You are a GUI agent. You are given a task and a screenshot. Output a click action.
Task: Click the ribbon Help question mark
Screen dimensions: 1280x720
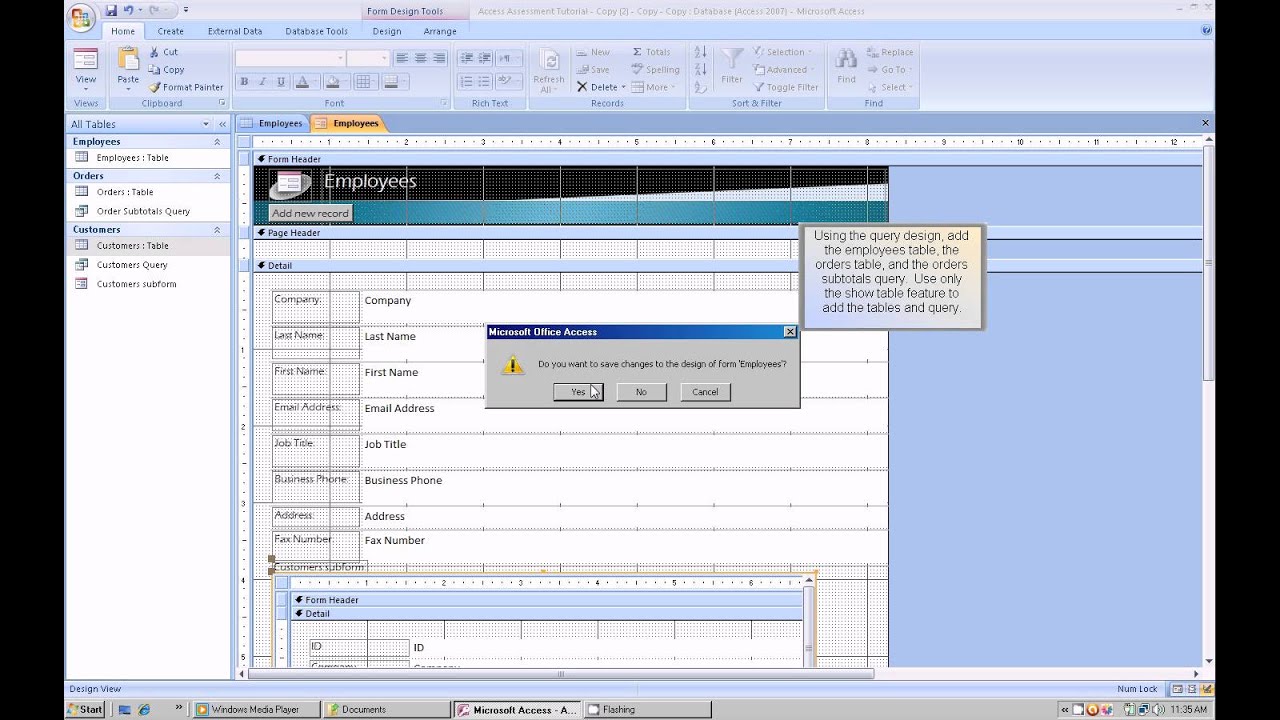pyautogui.click(x=1205, y=31)
